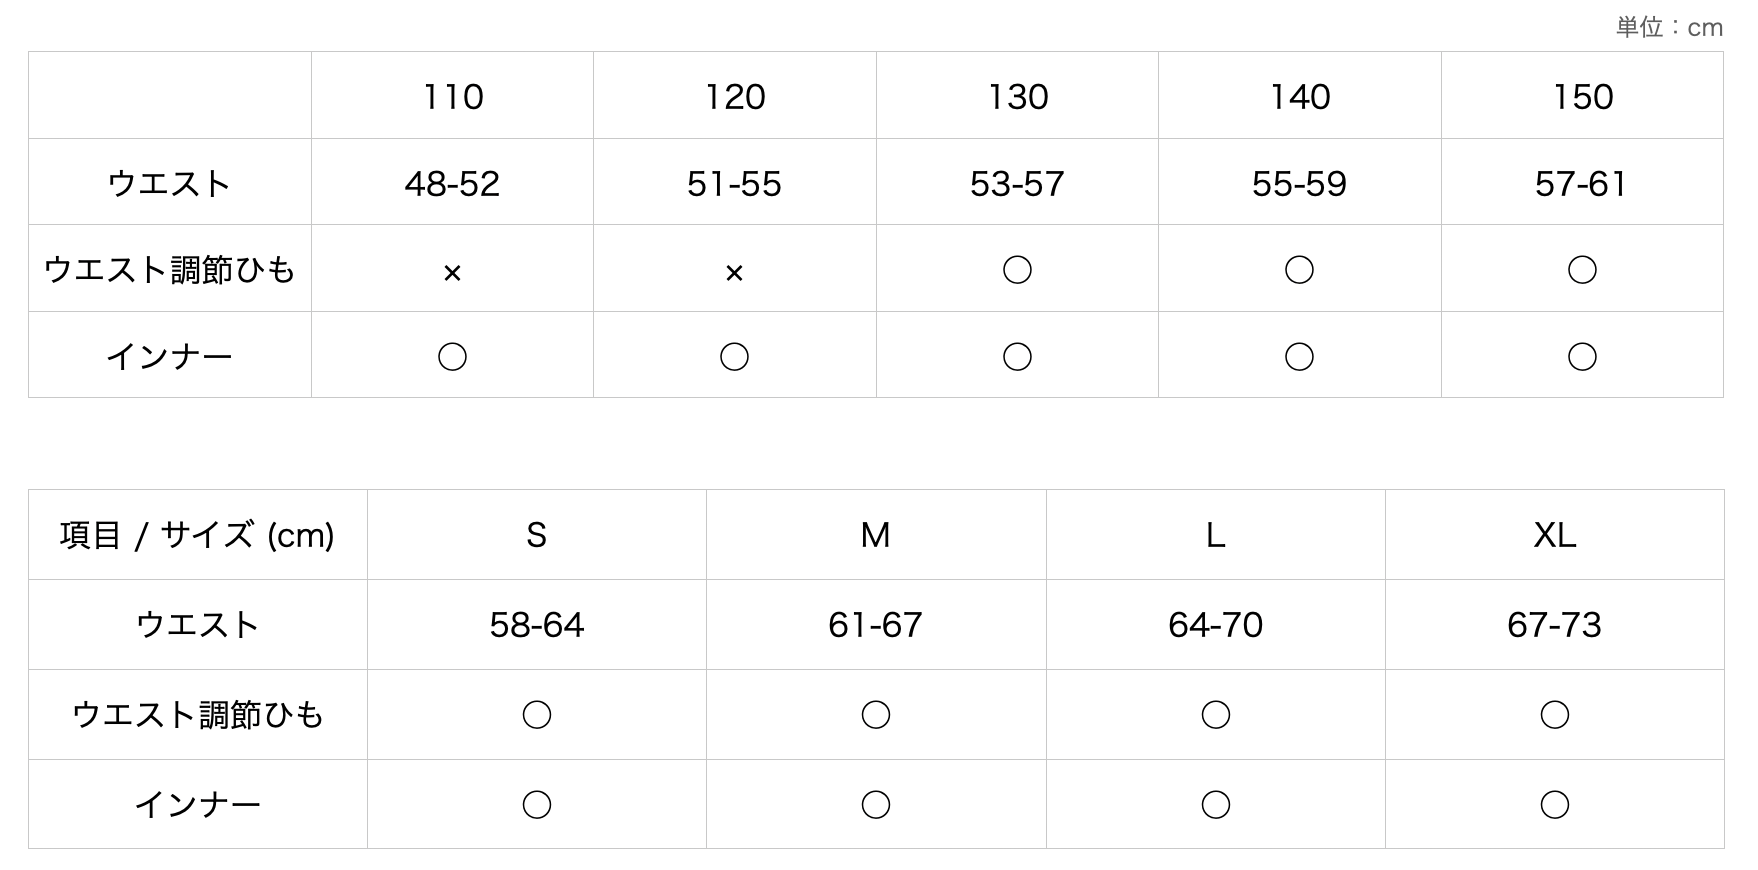Click the 67-73 waist value cell
This screenshot has height=870, width=1758.
tap(1555, 625)
